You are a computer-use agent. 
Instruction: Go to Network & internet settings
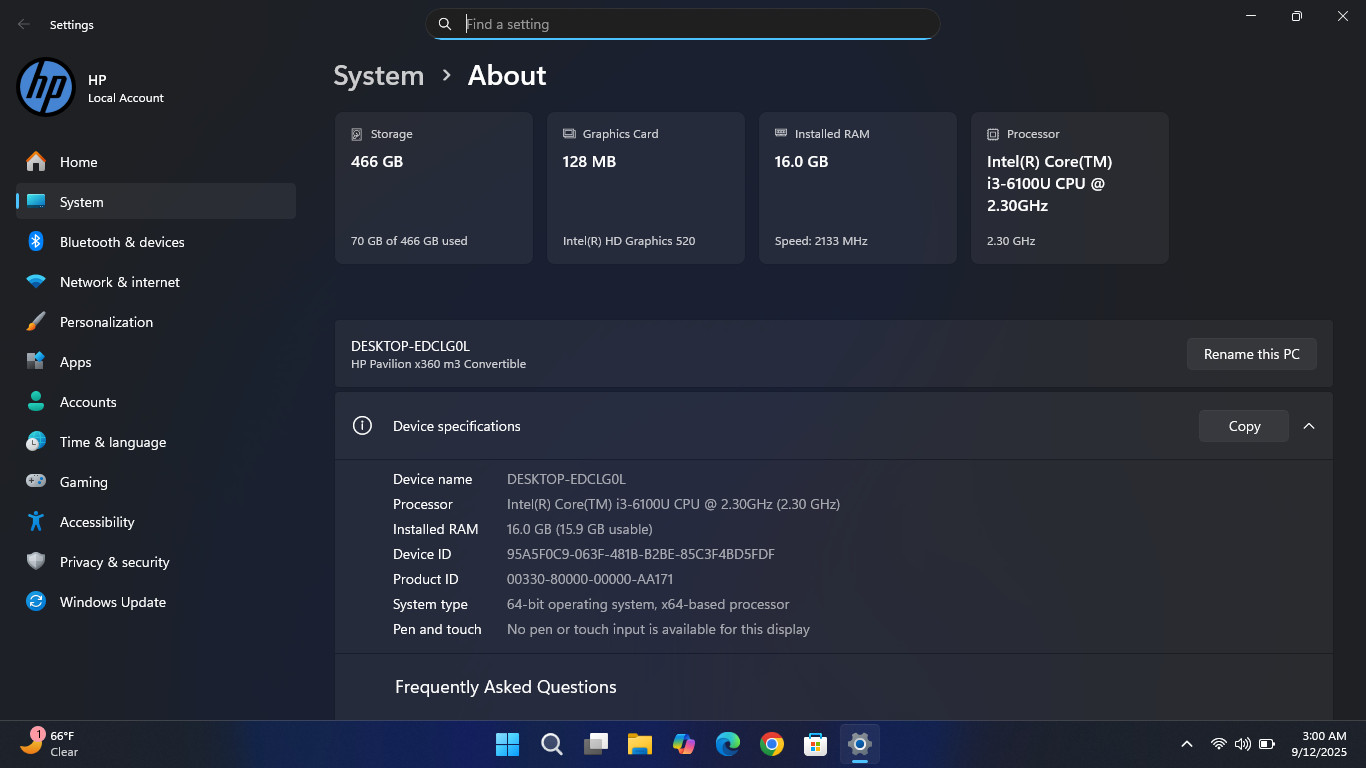156,282
